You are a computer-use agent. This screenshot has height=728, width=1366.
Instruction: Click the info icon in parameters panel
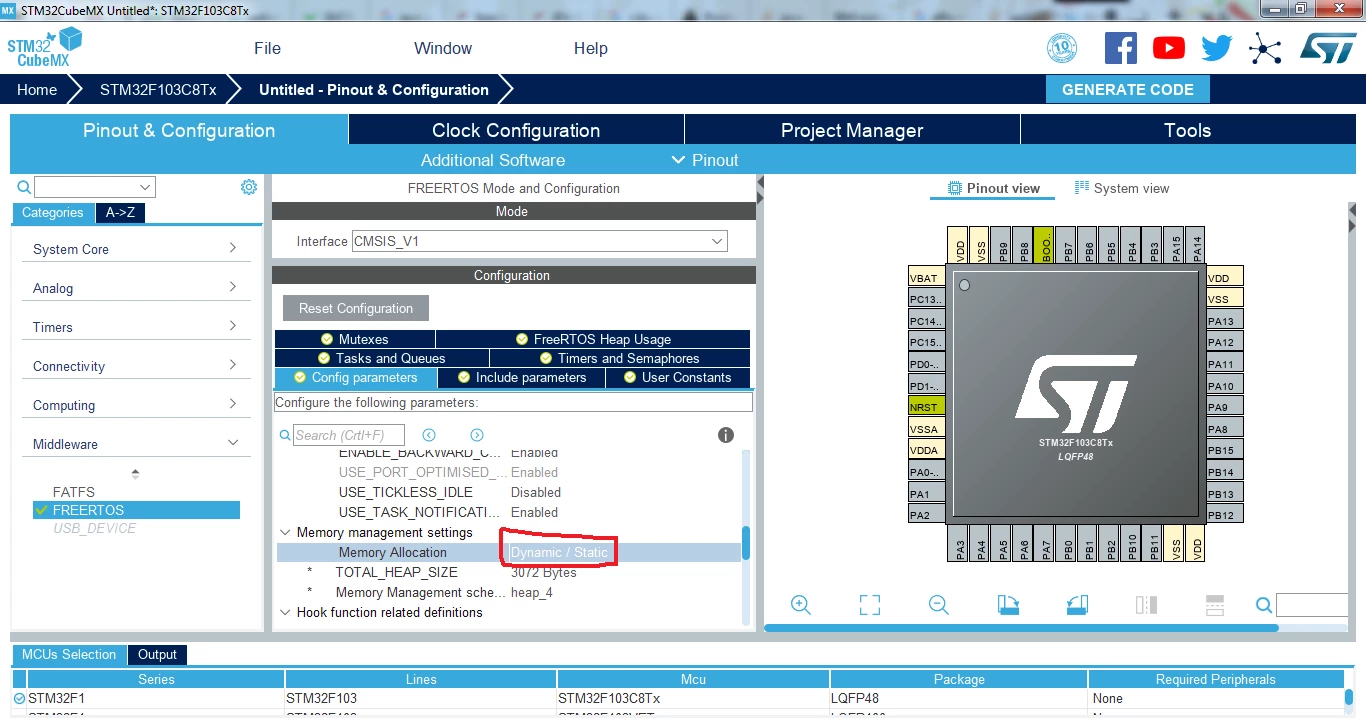point(726,435)
